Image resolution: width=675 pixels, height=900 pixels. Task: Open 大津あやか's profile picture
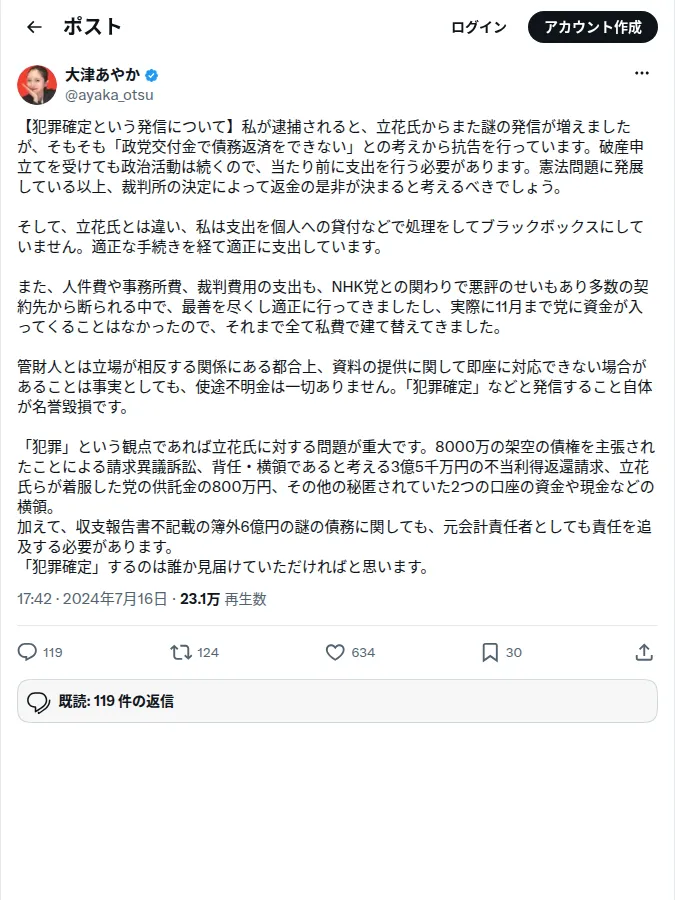37,85
